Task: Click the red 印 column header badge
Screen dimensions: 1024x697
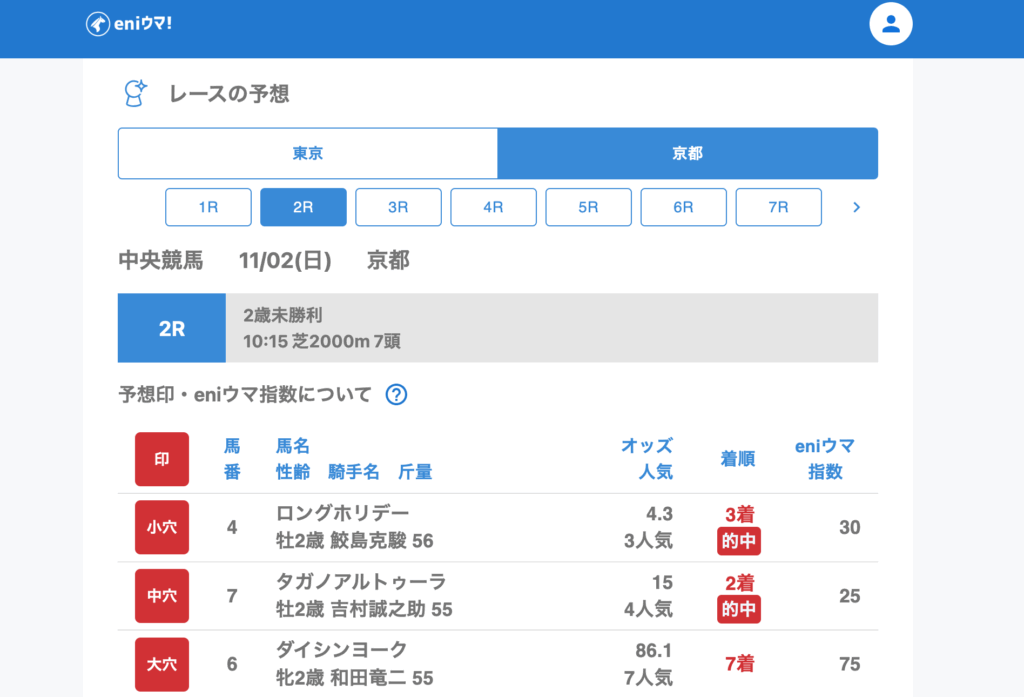Action: pos(162,459)
